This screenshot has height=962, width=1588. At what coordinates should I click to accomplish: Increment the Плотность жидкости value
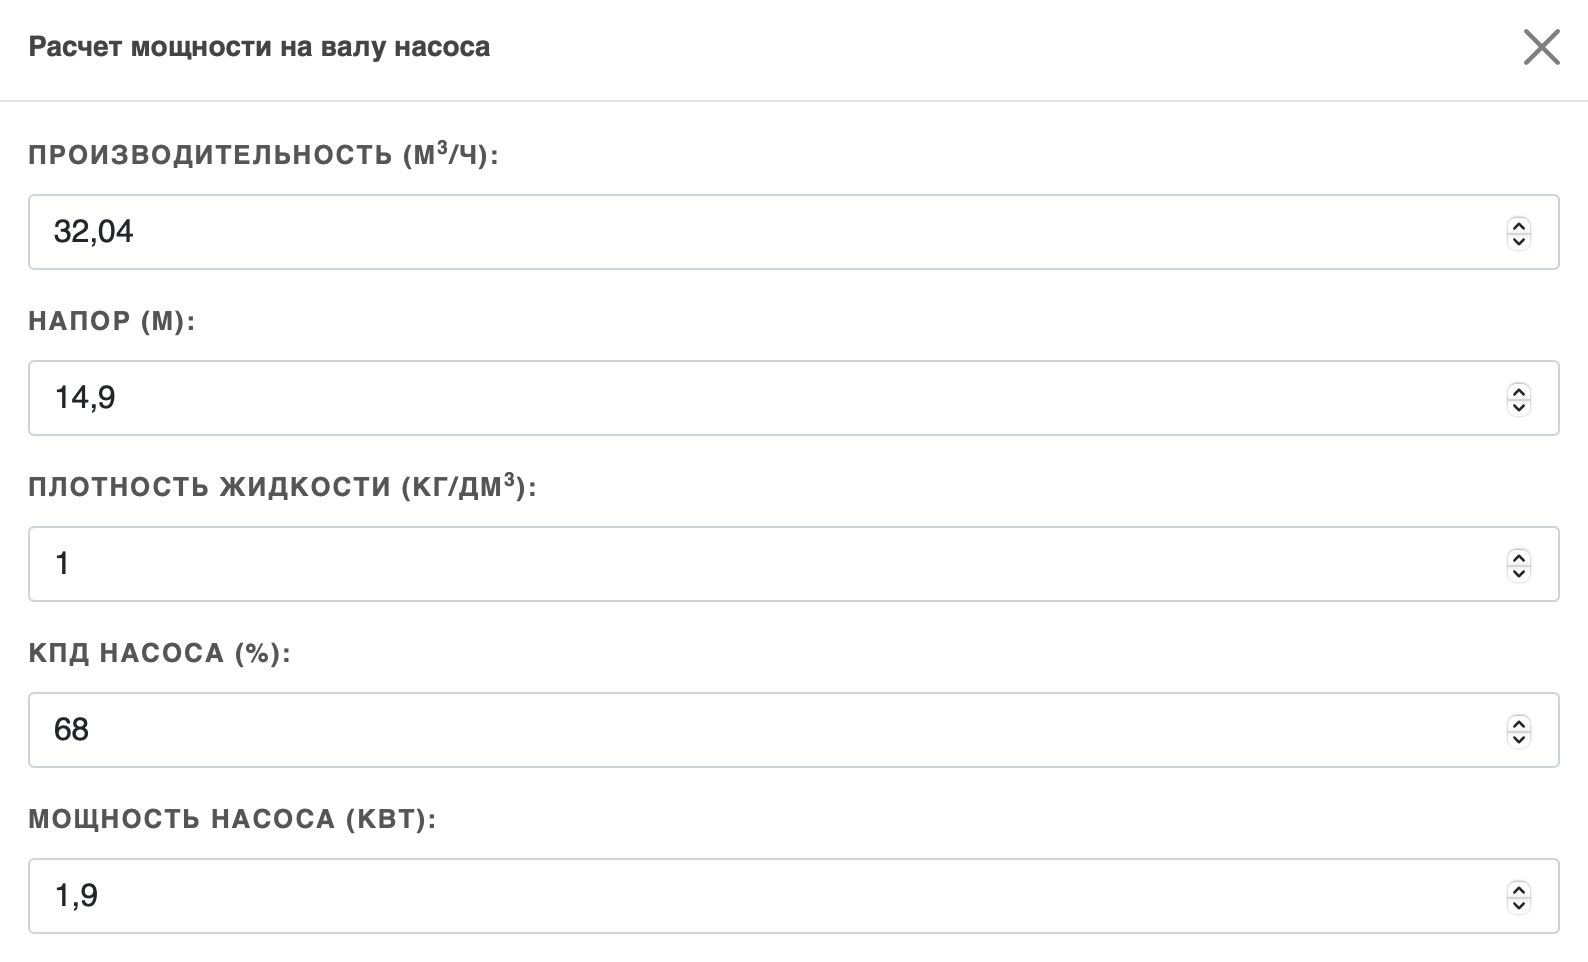tap(1518, 557)
